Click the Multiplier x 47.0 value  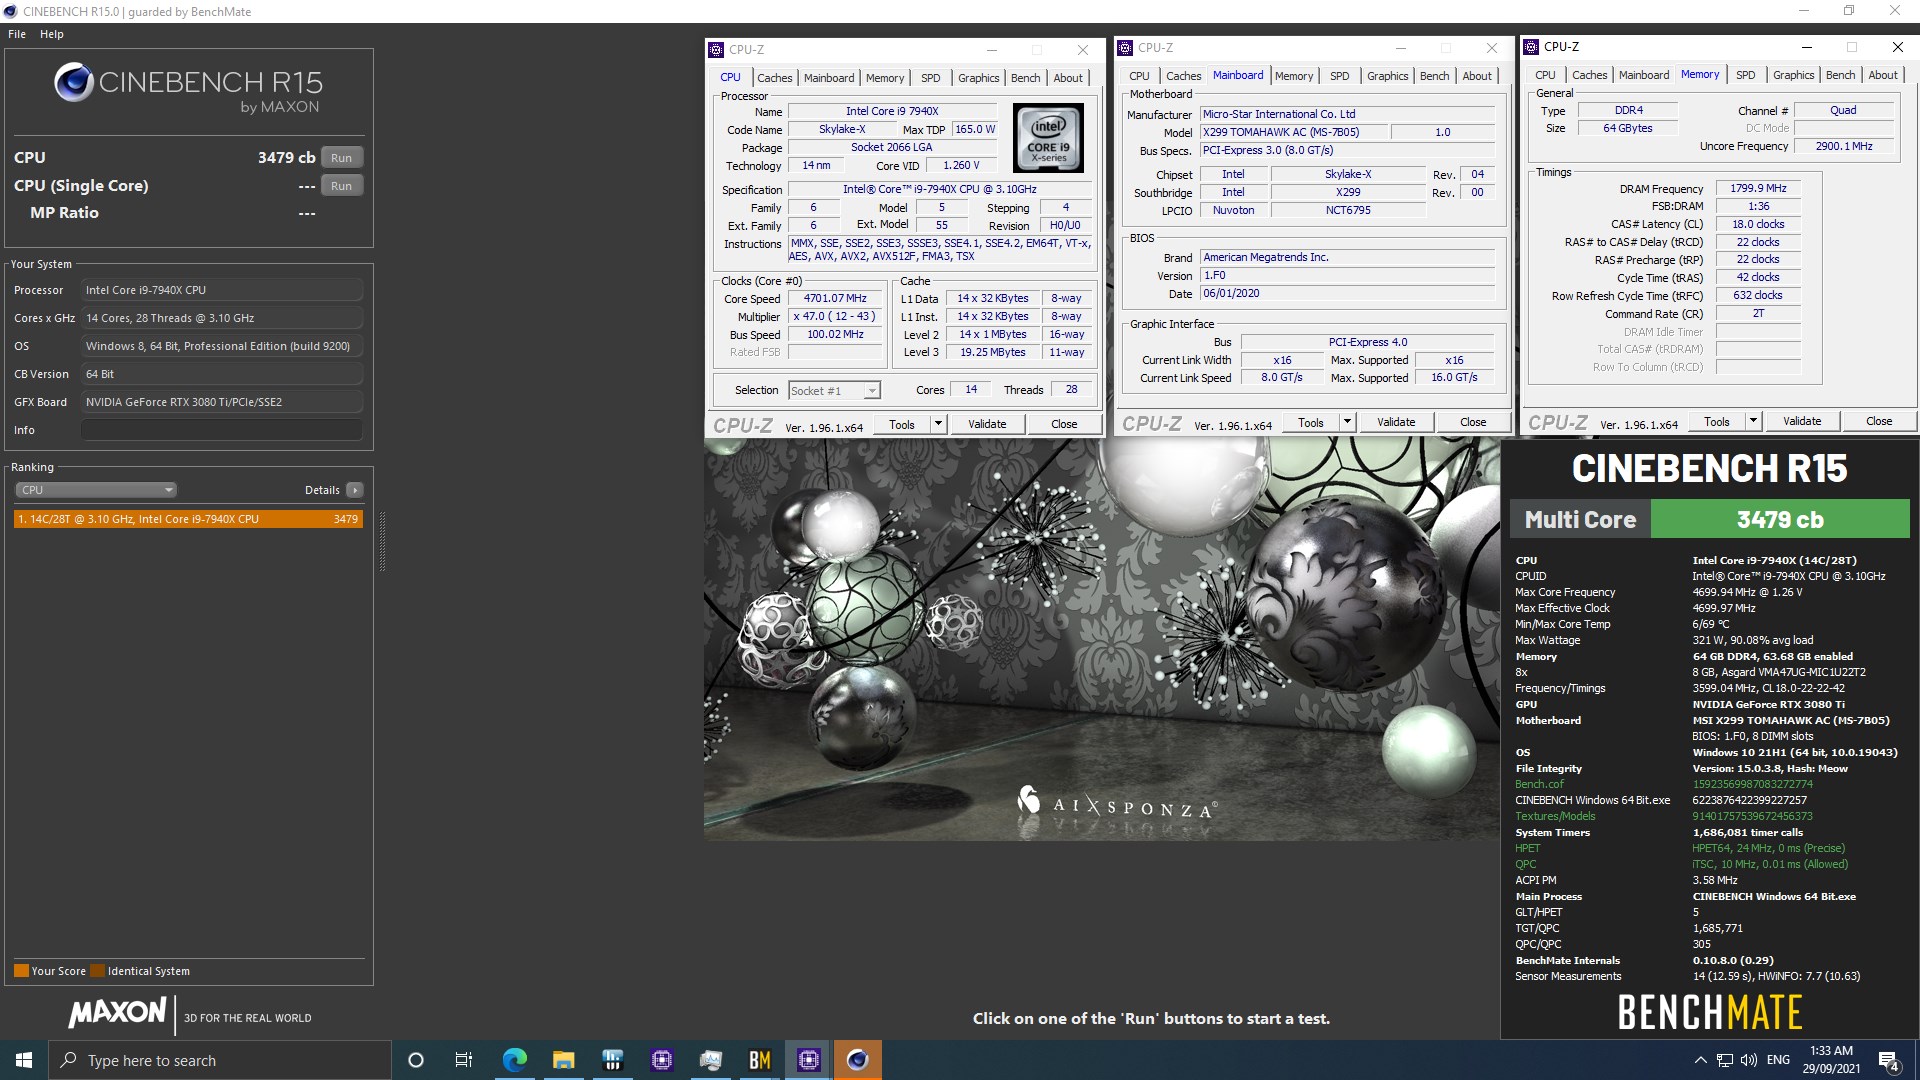point(835,316)
